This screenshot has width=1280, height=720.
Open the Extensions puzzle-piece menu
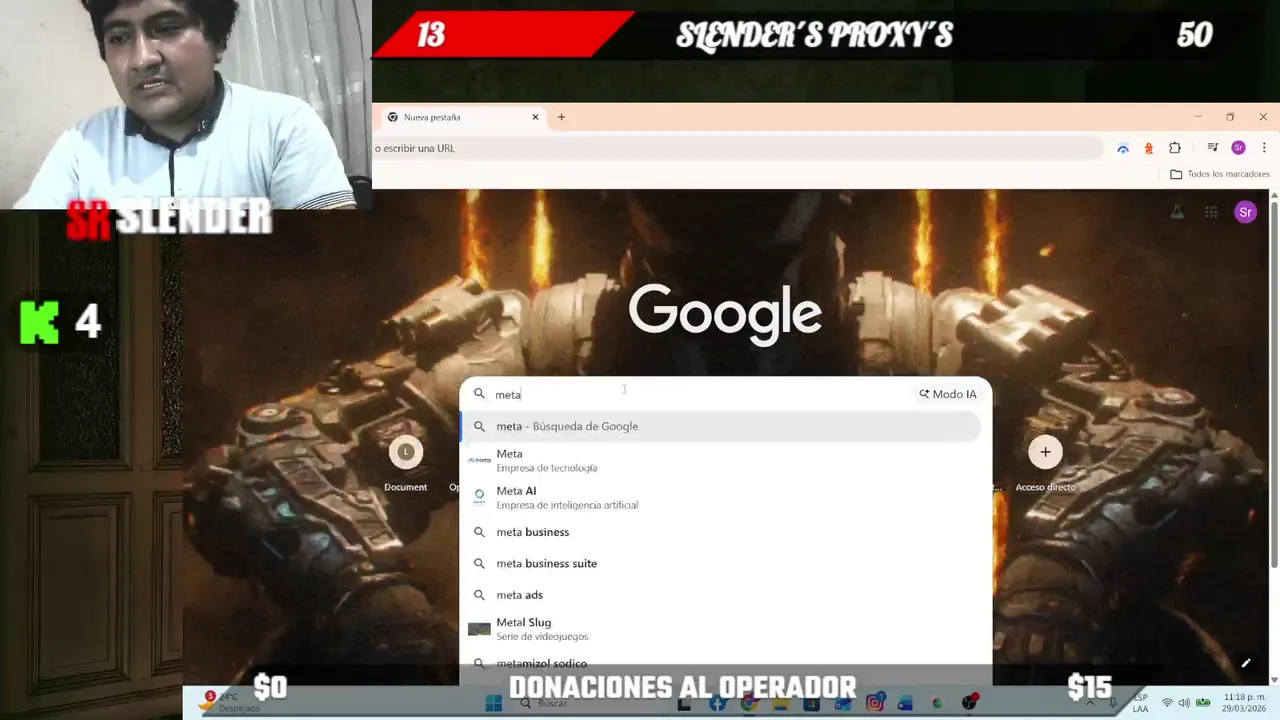point(1175,148)
